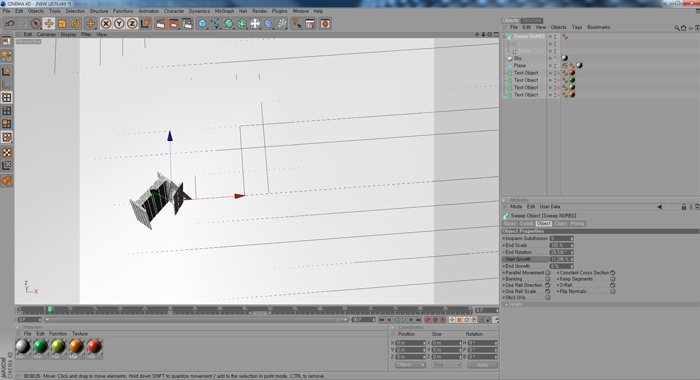
Task: Activate the Rotate tool
Action: pyautogui.click(x=75, y=24)
